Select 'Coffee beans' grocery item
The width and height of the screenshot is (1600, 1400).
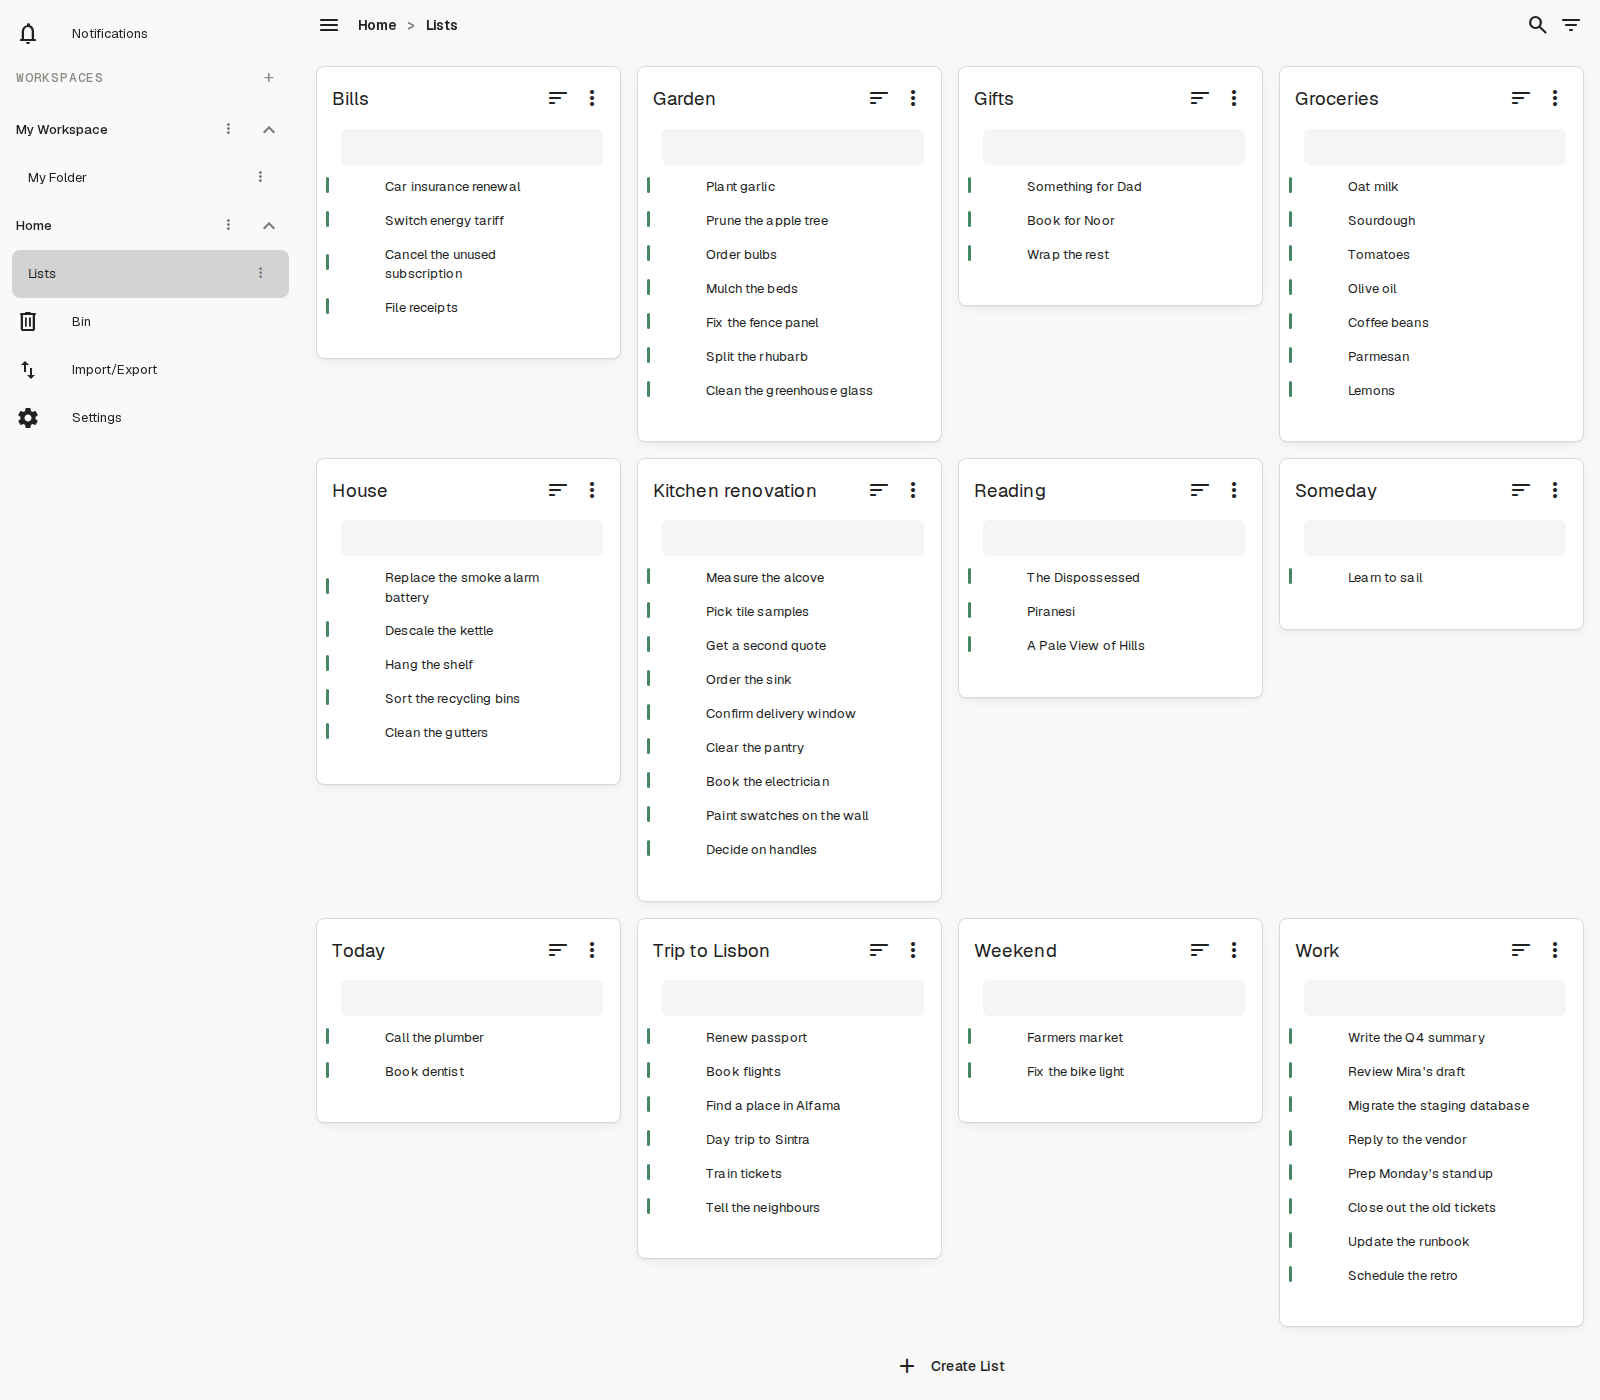[x=1388, y=323]
